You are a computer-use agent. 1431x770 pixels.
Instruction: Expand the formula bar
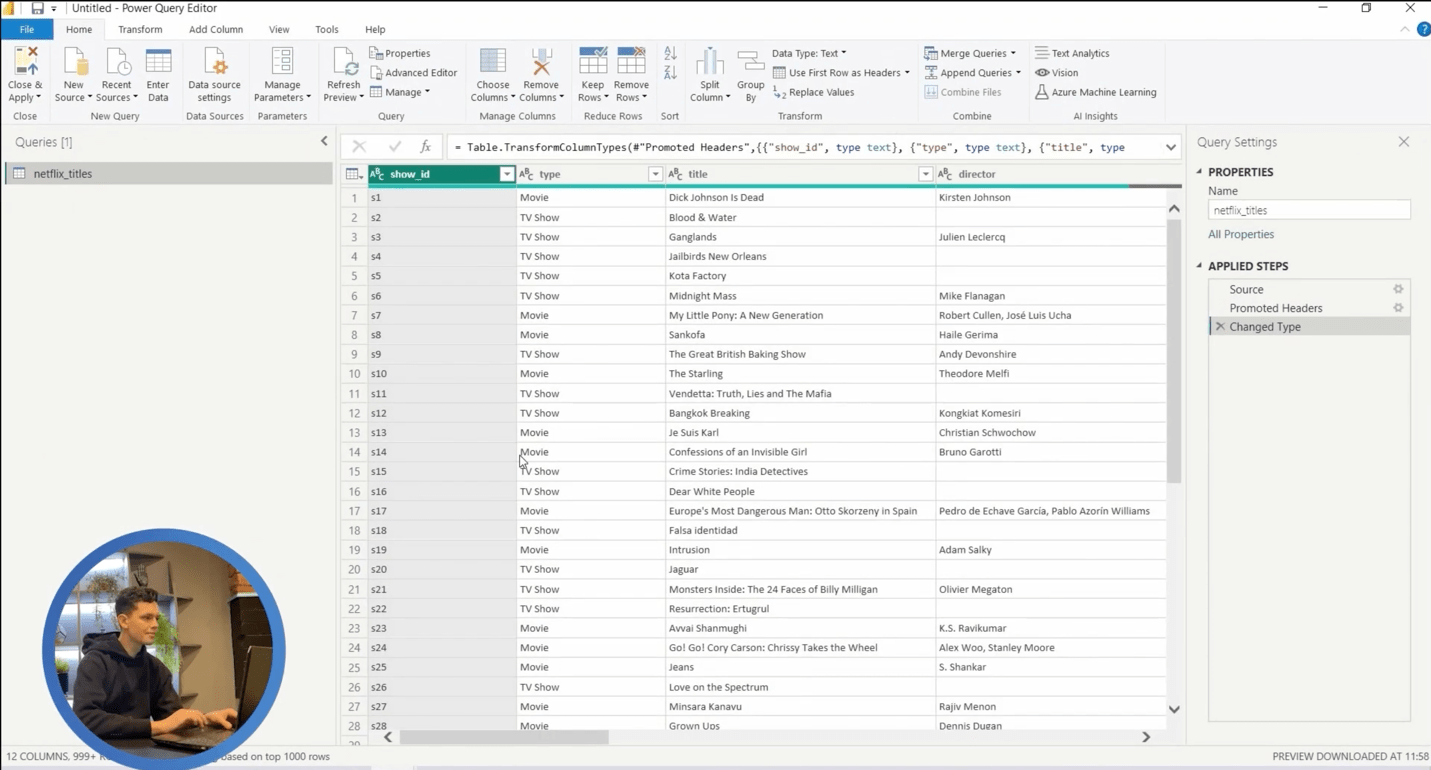click(x=1171, y=147)
